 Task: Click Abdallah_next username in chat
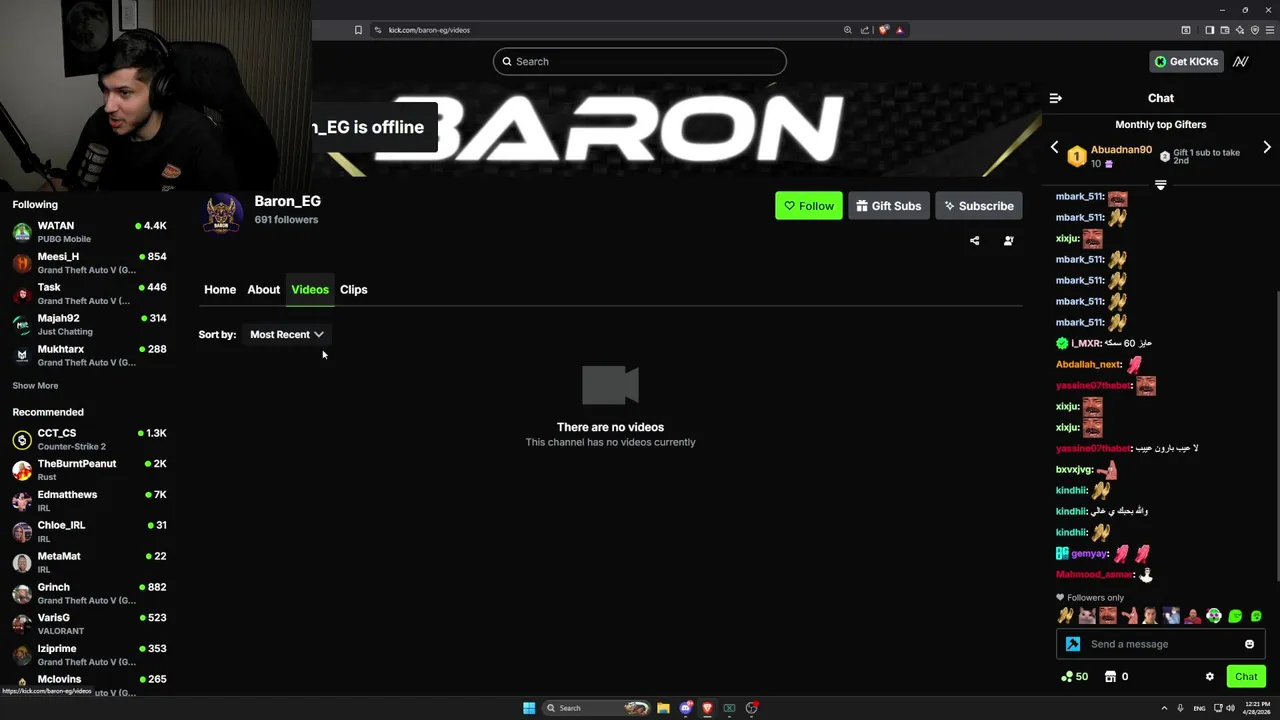(x=1089, y=364)
